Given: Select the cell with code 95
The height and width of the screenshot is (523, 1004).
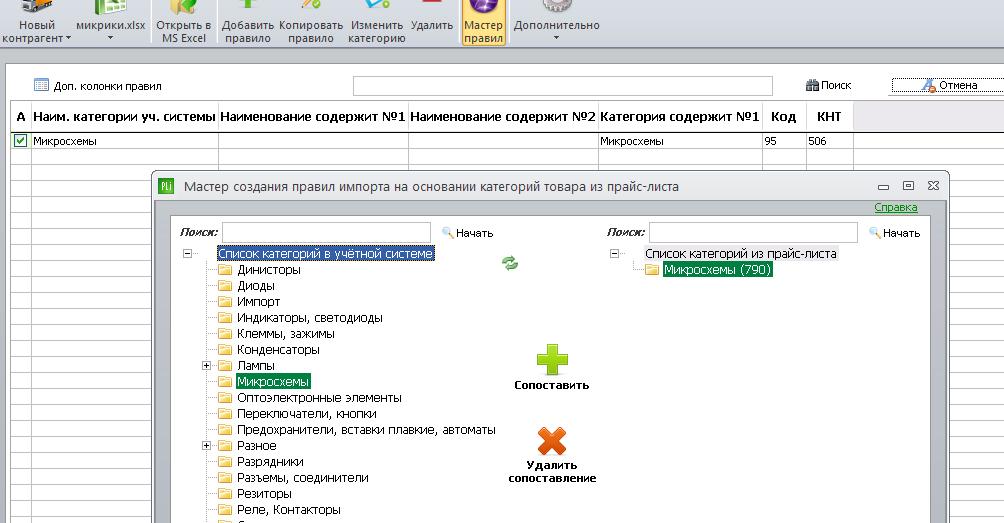Looking at the screenshot, I should (783, 141).
